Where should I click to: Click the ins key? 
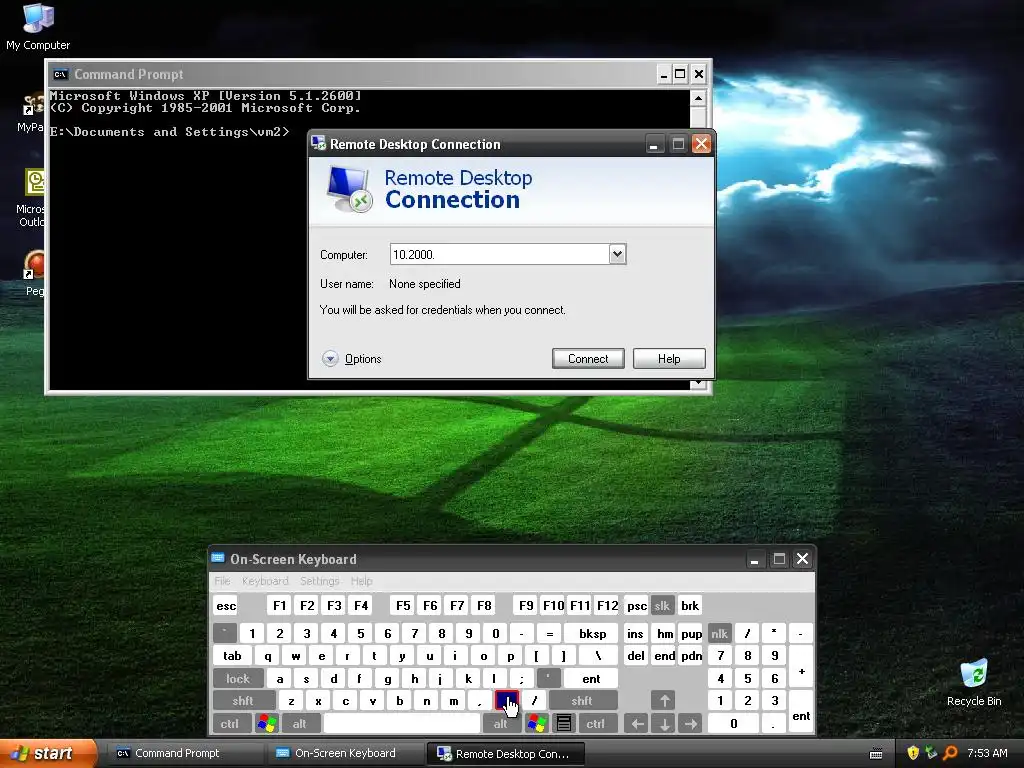coord(635,633)
